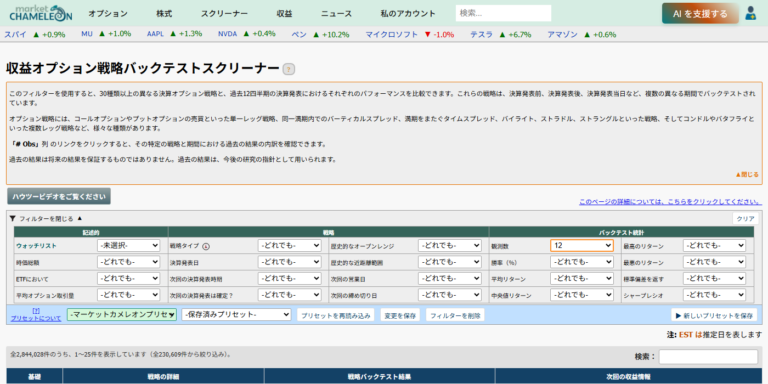Open the user account profile icon
Viewport: 768px width, 384px height.
[x=750, y=13]
